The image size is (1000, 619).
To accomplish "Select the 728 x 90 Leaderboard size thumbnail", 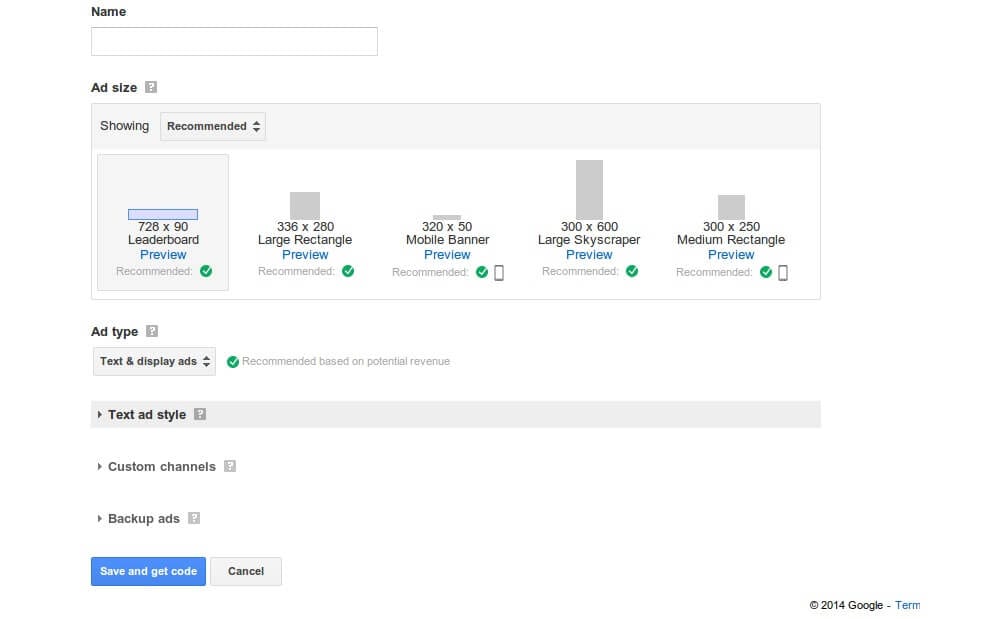I will click(163, 214).
